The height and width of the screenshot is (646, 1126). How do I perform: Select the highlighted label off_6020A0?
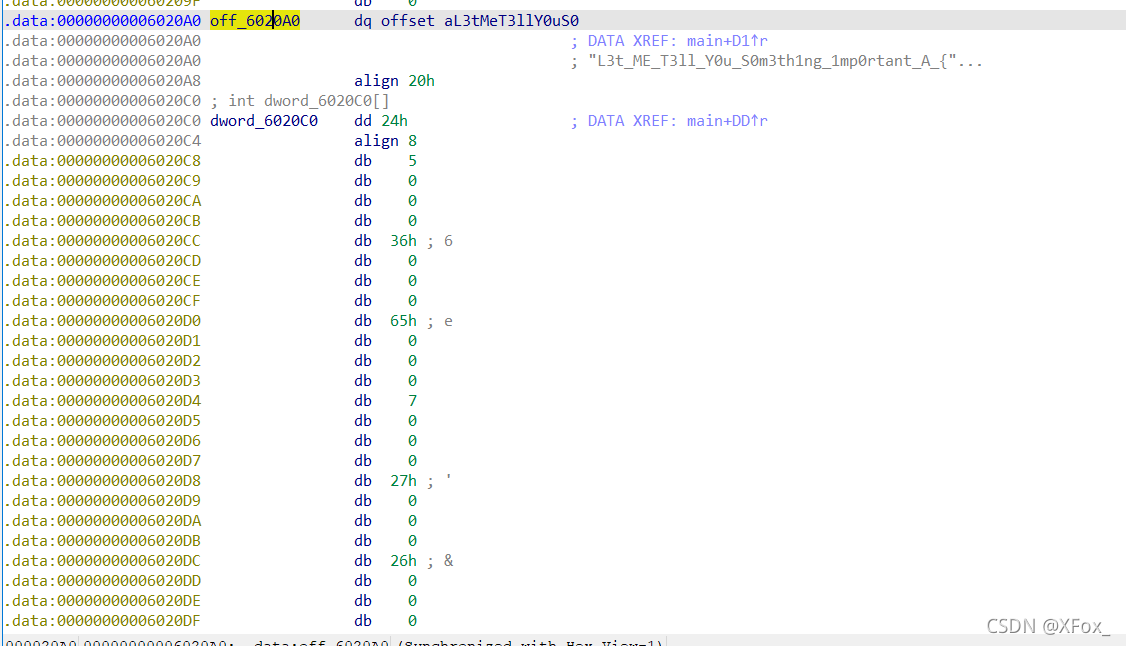coord(253,20)
